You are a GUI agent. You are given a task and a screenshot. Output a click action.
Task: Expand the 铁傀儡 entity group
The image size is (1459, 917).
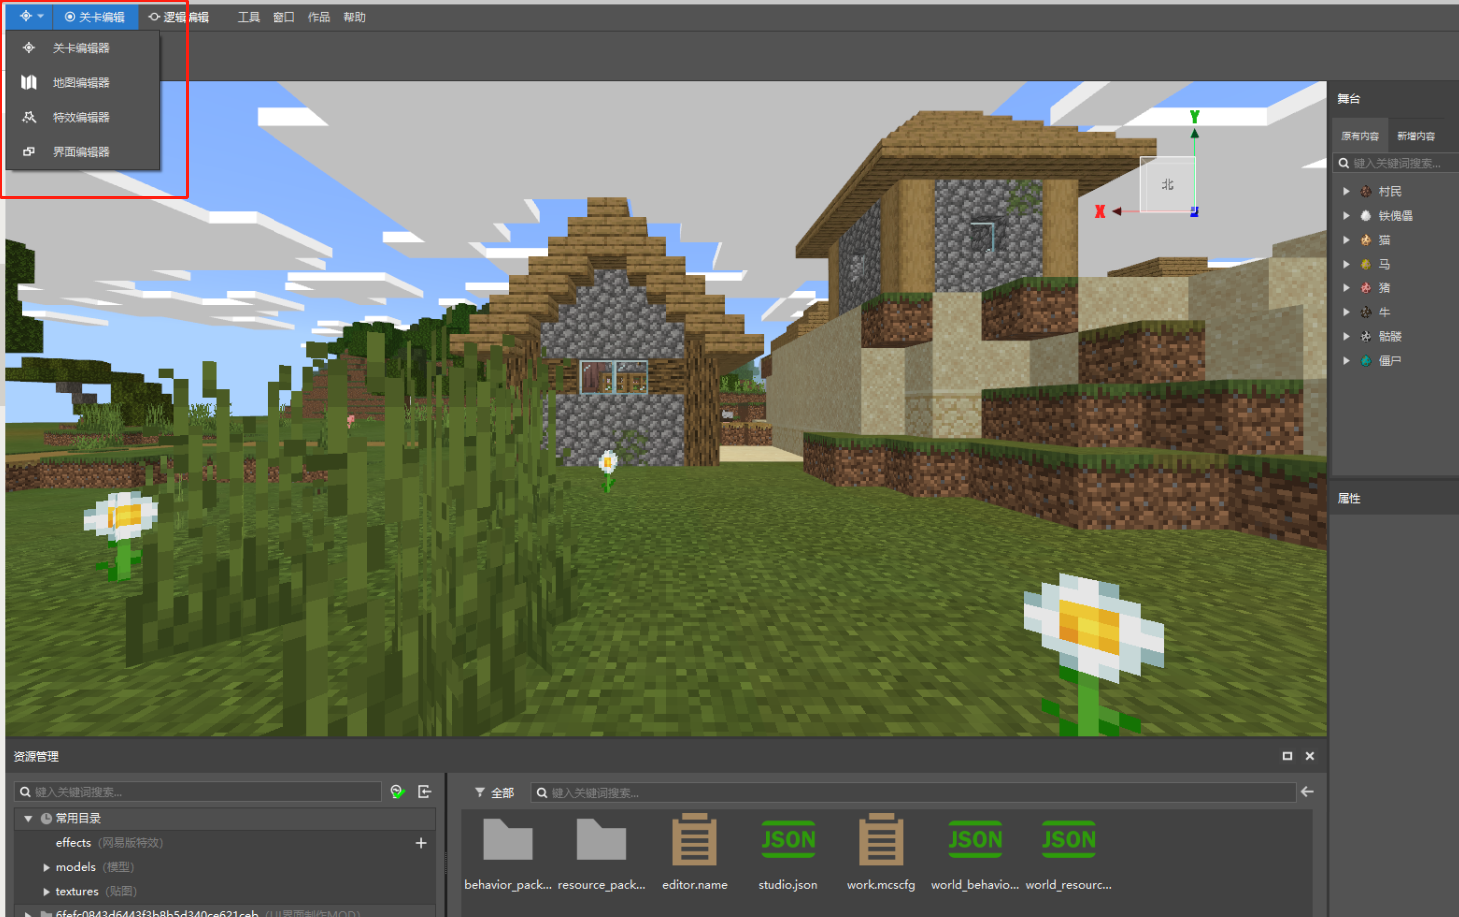click(x=1346, y=215)
